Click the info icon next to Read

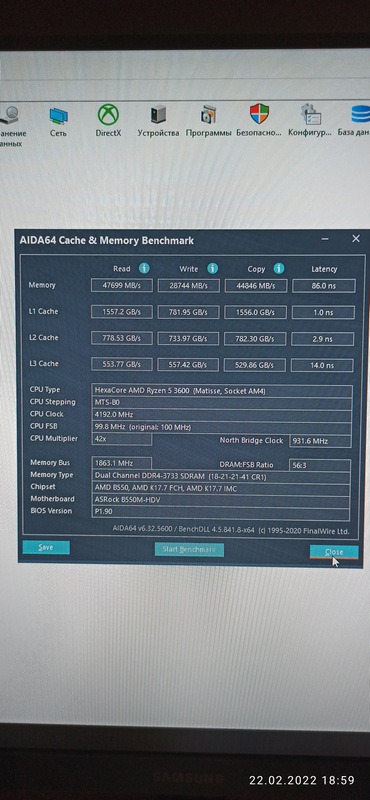point(144,268)
